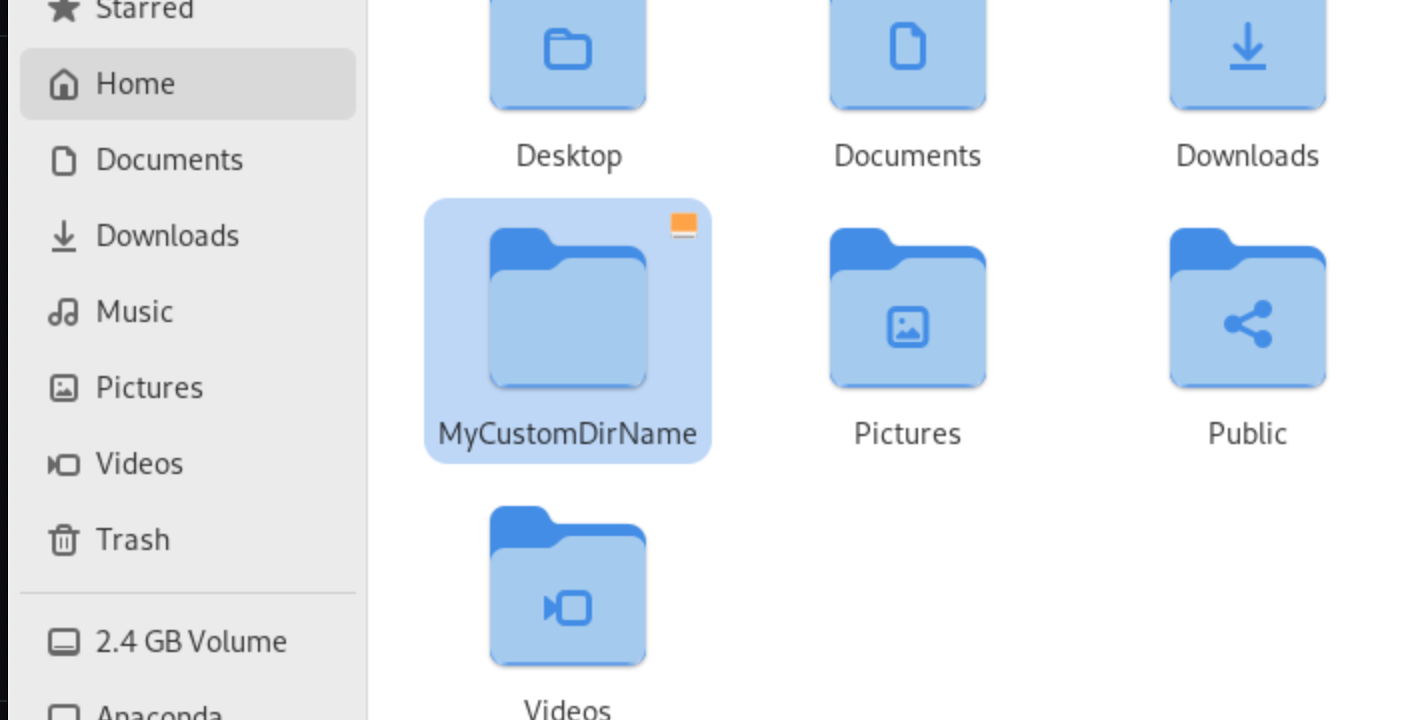Open the Documents folder in the file view

(907, 60)
